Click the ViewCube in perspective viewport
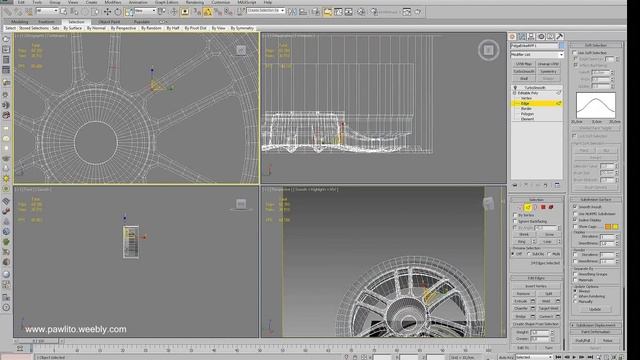 (488, 203)
